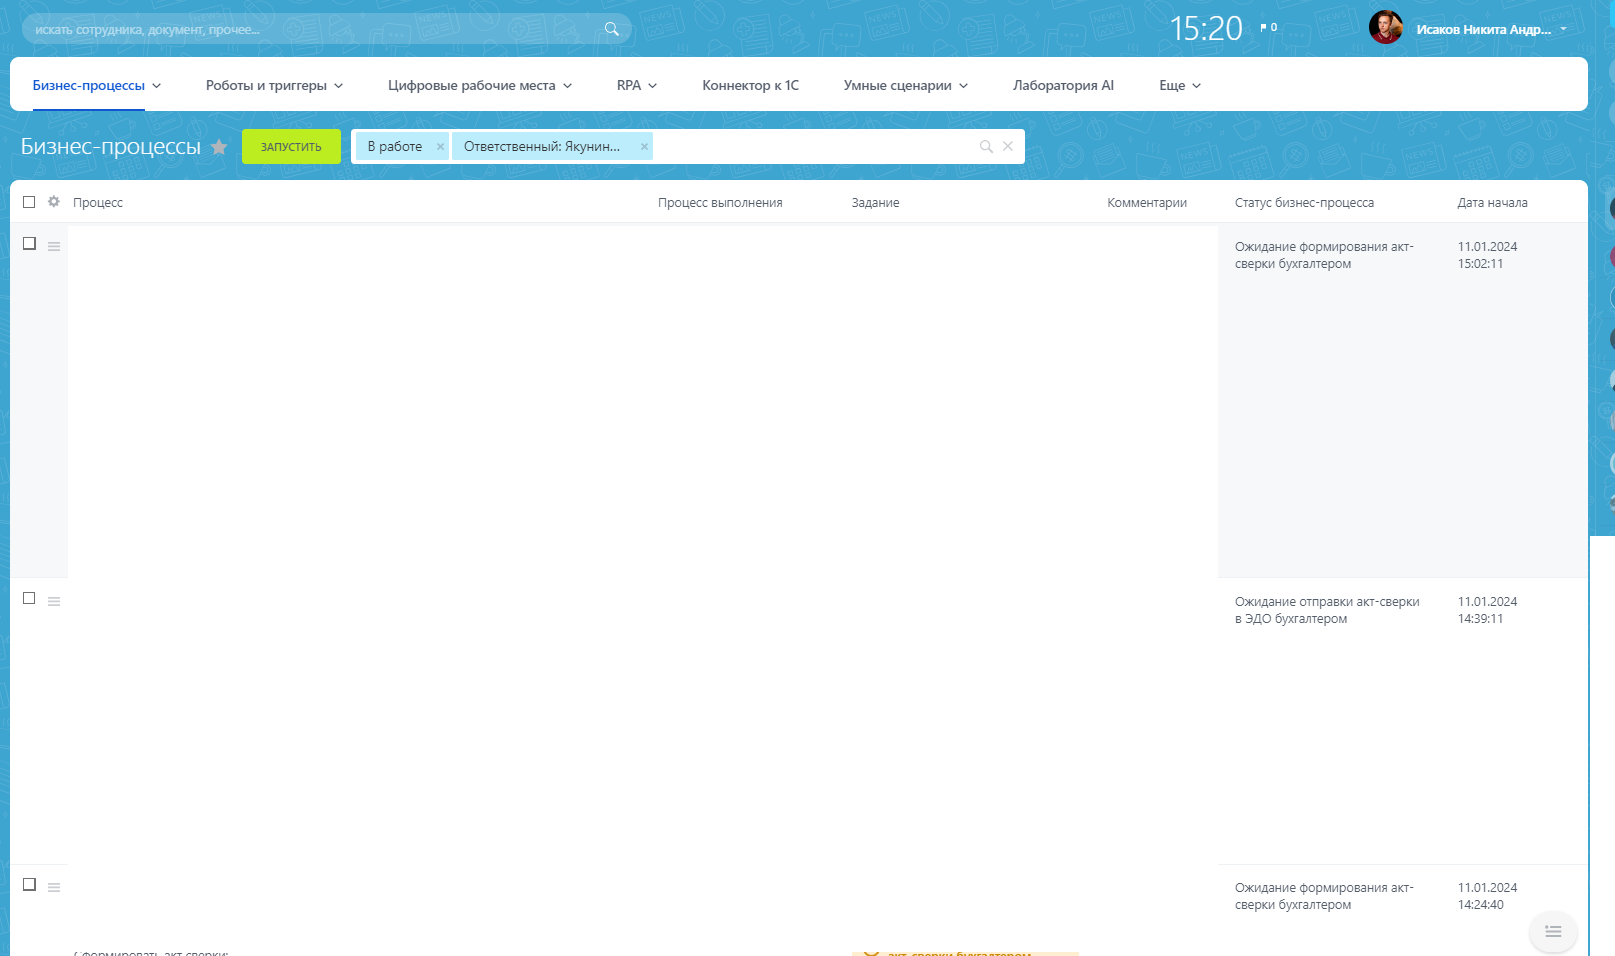Click status text in the 14:24:40 row
The width and height of the screenshot is (1615, 956).
pyautogui.click(x=1324, y=896)
